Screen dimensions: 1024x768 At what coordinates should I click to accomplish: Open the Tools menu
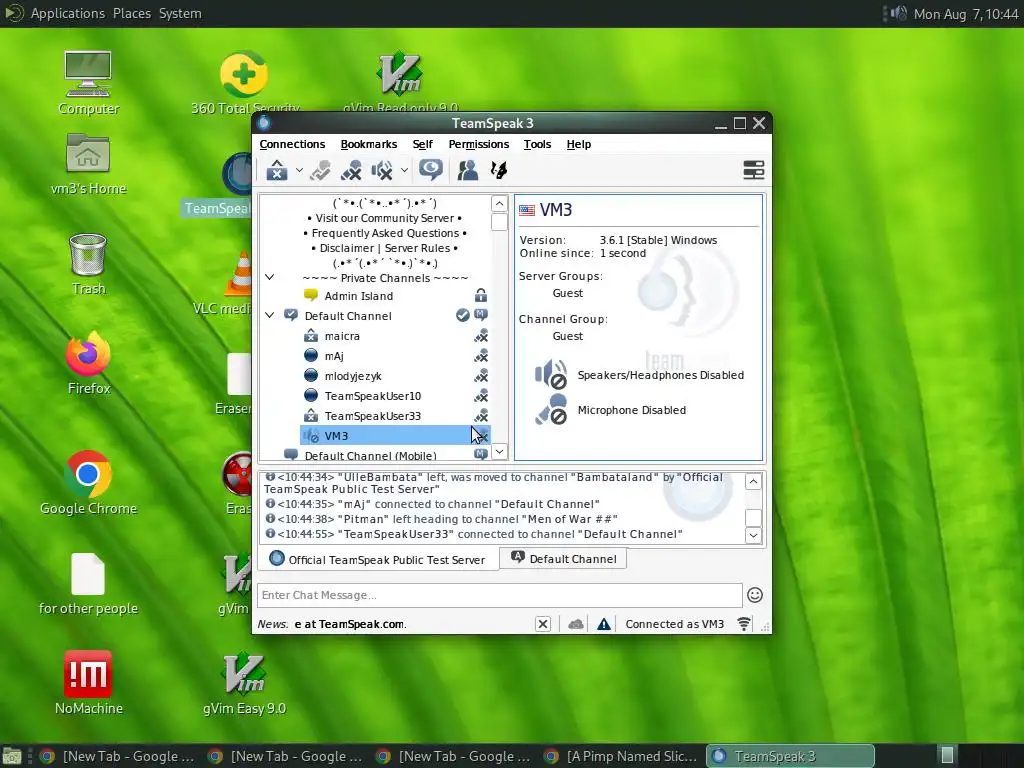pos(537,144)
